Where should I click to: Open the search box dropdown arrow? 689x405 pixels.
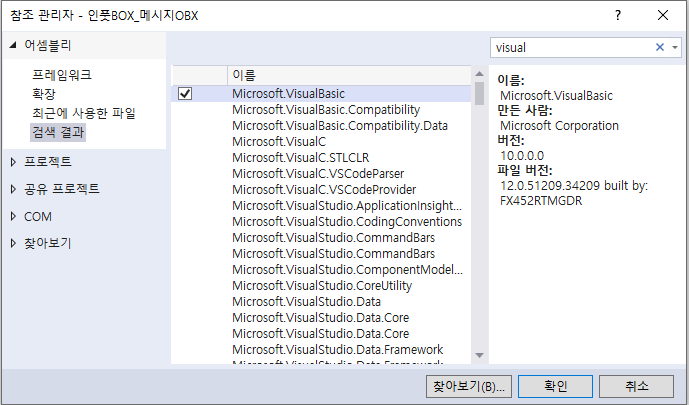674,47
